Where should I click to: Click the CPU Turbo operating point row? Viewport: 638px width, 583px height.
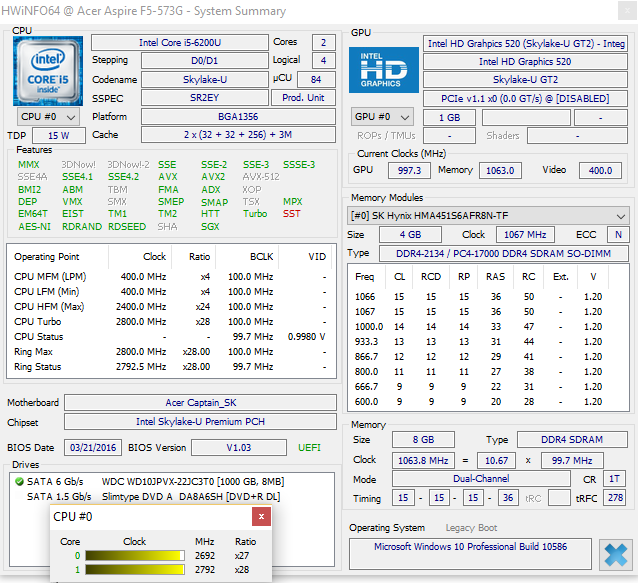coord(170,322)
